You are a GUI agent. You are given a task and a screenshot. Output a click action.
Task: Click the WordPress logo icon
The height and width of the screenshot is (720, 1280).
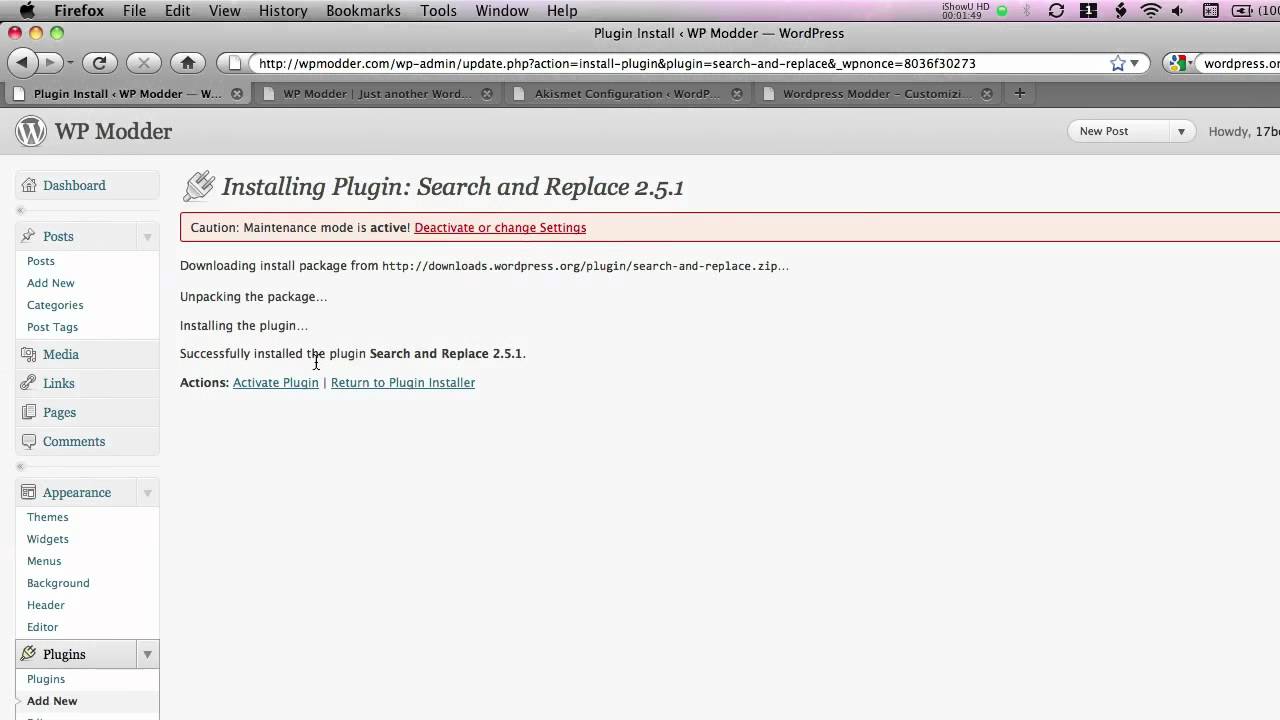pos(31,131)
